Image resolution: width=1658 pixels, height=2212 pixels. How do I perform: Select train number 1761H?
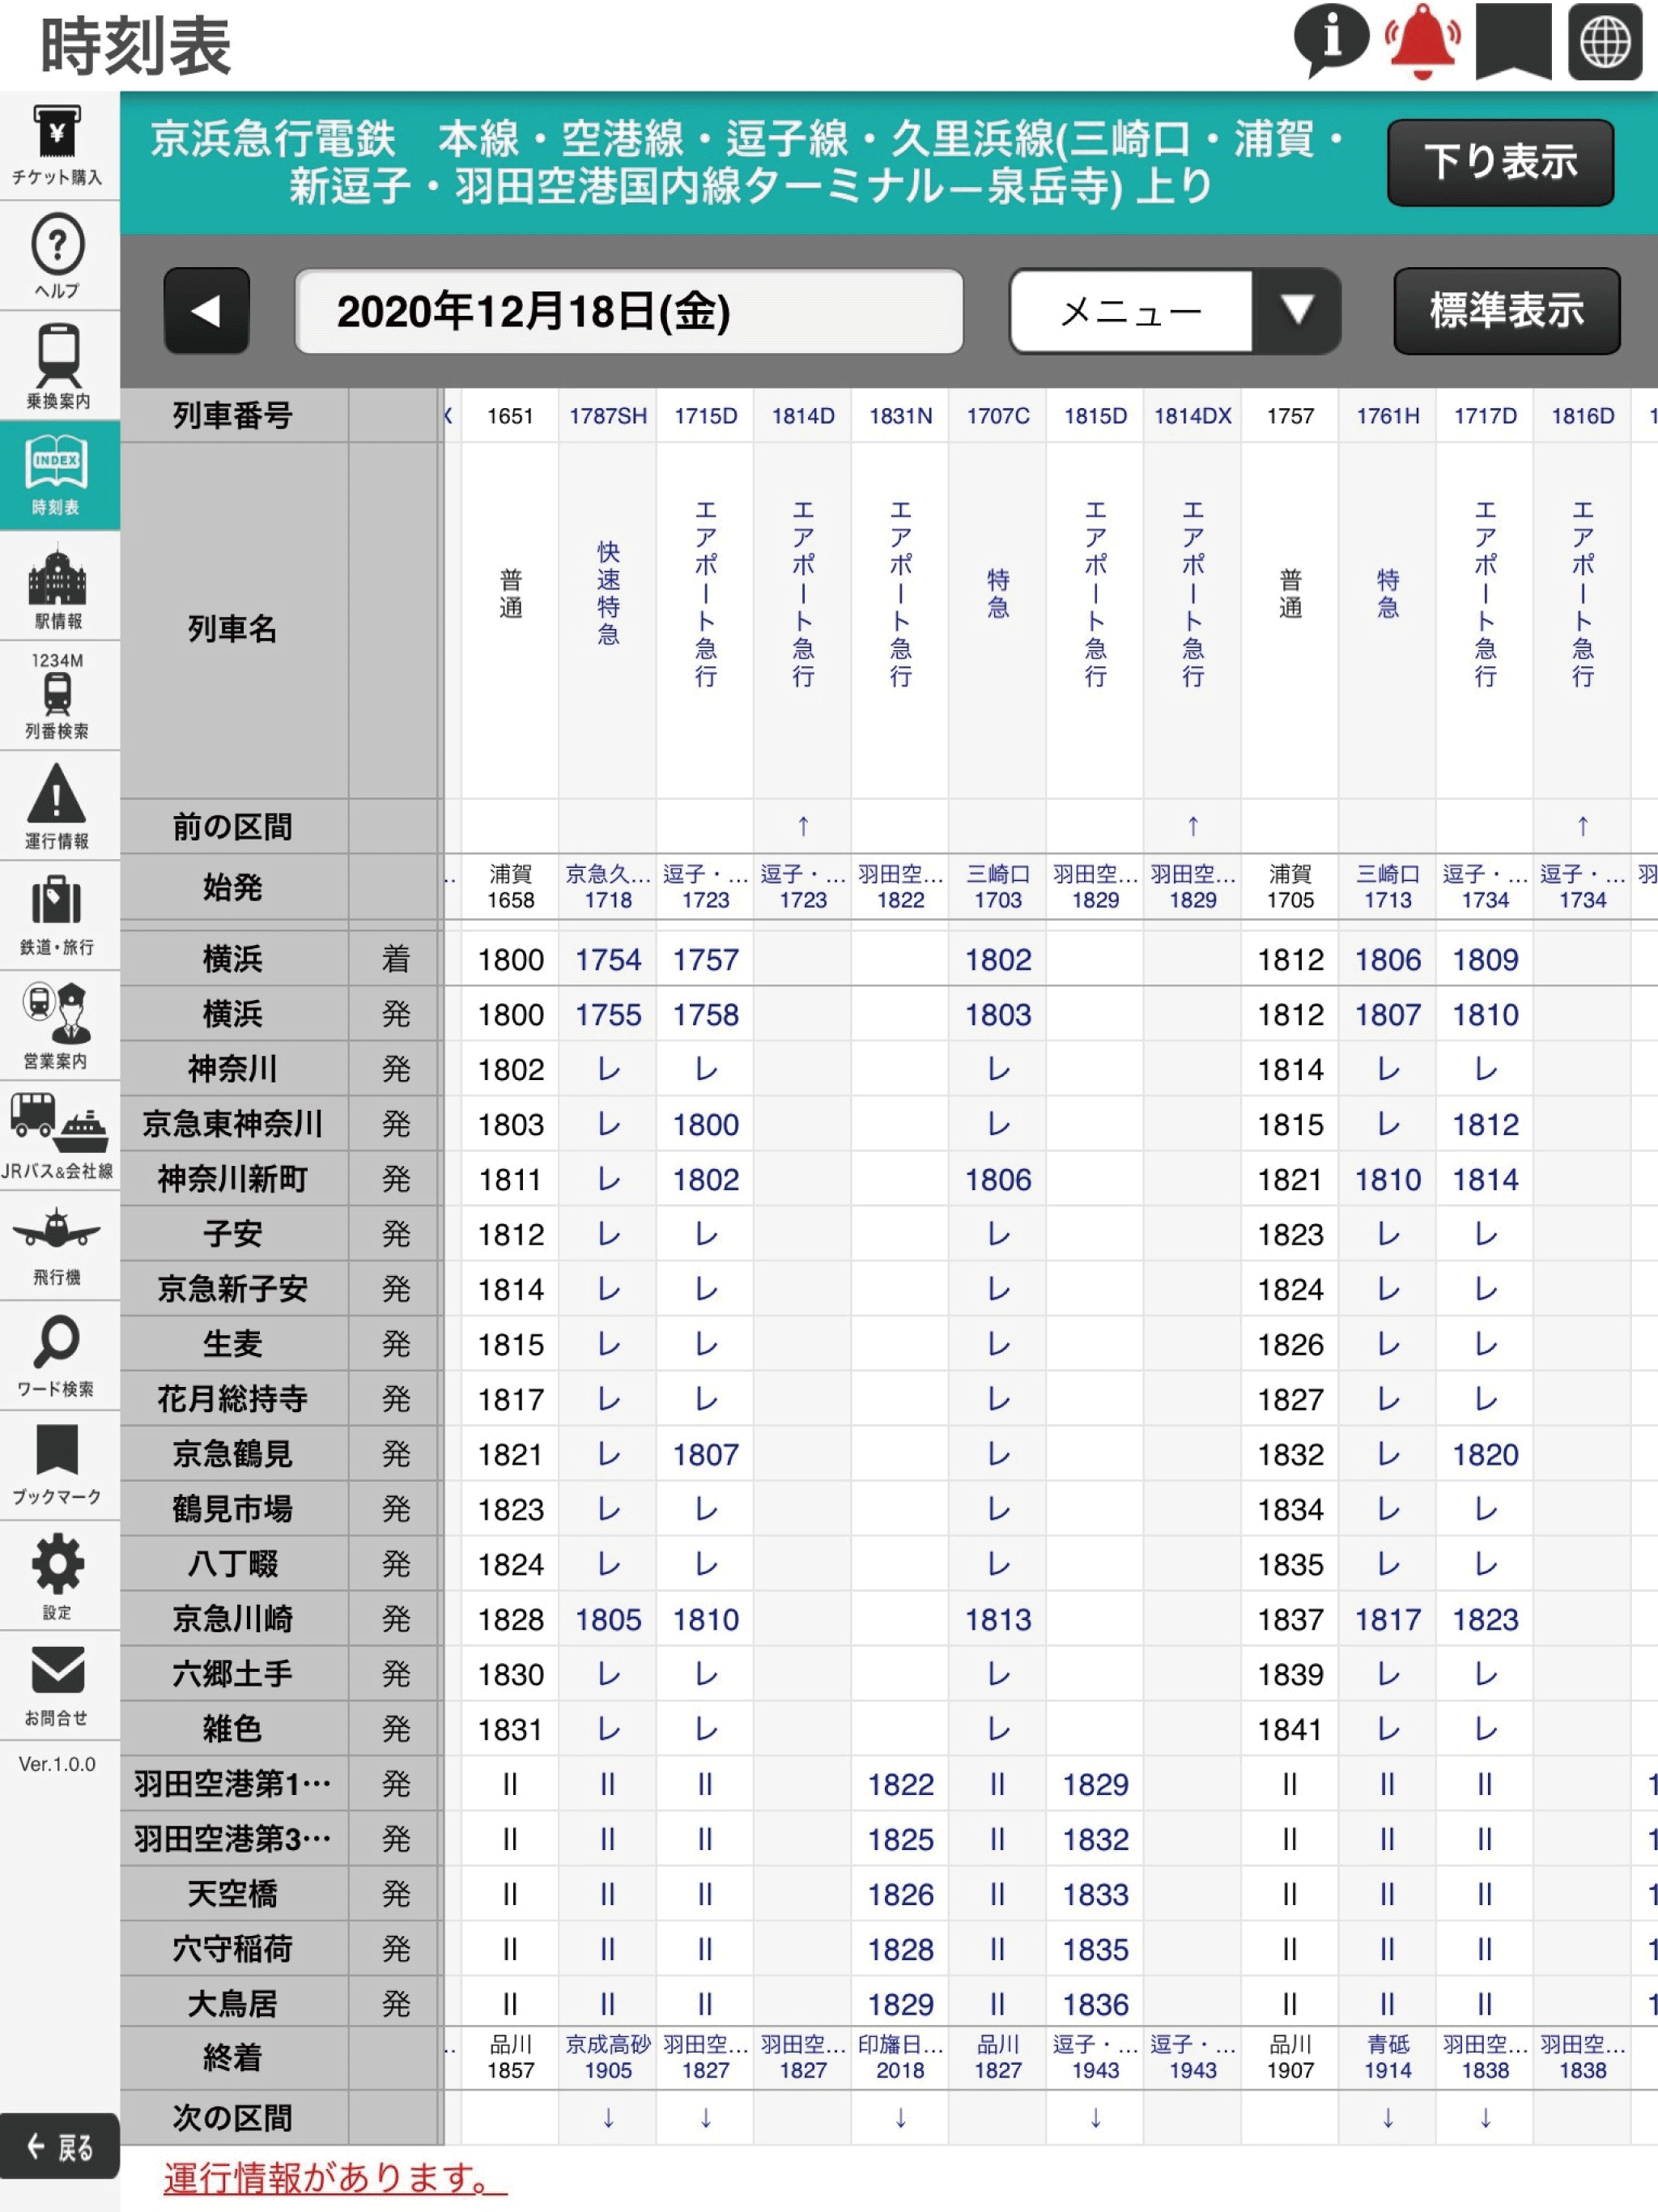click(x=1388, y=416)
